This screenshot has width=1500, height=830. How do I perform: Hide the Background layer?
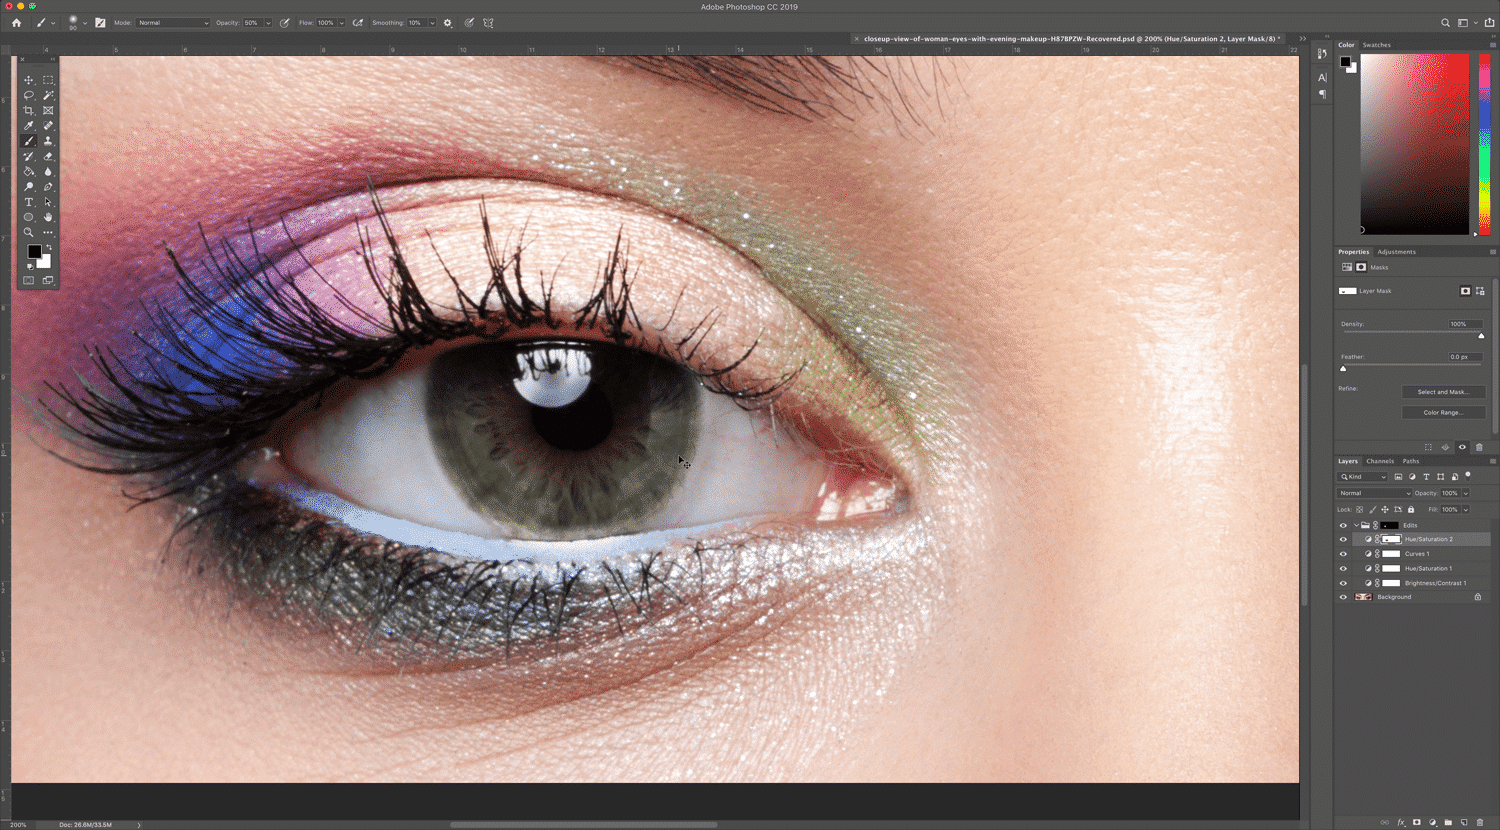point(1343,597)
